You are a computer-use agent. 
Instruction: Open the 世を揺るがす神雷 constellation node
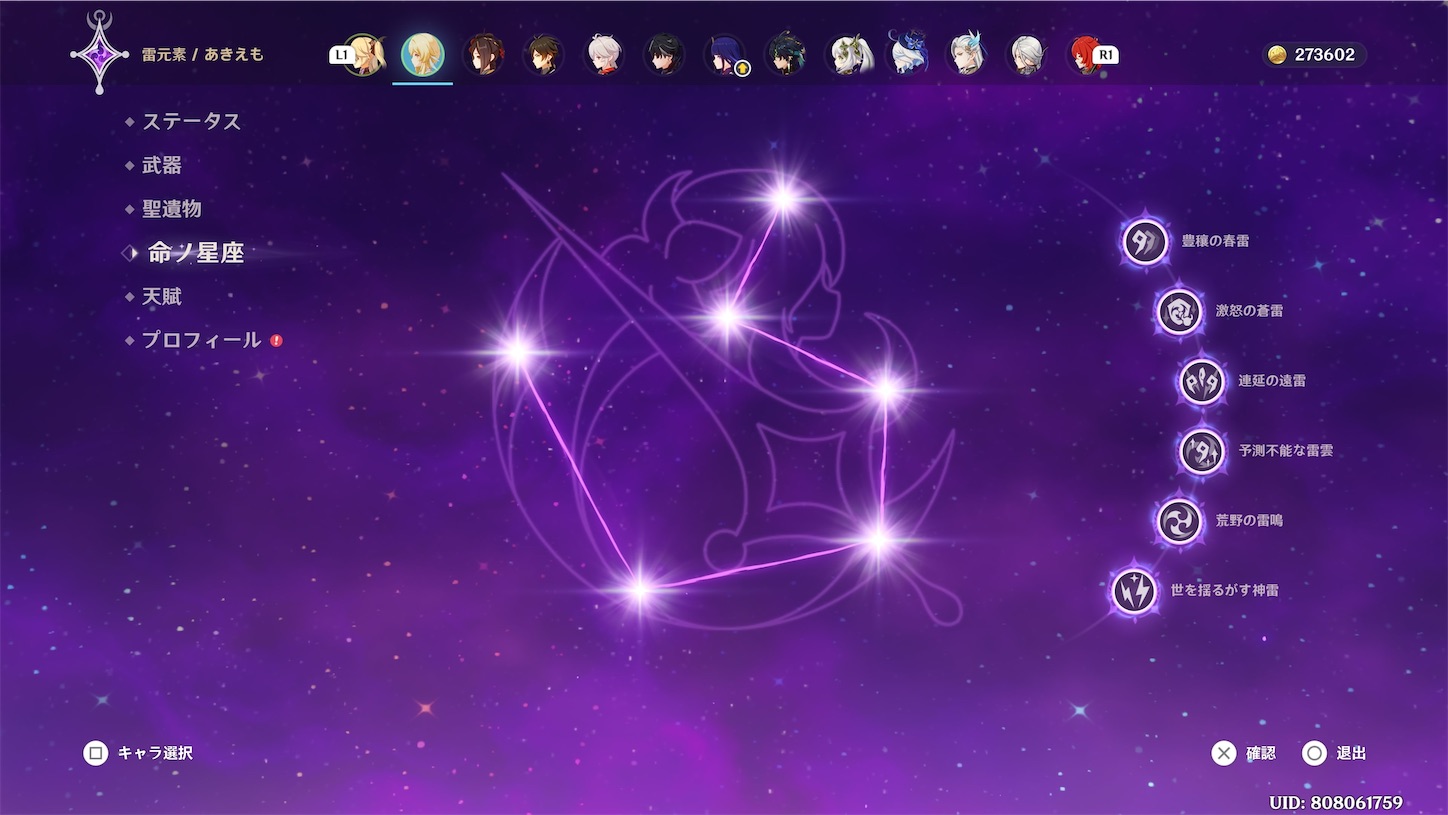[x=1134, y=591]
